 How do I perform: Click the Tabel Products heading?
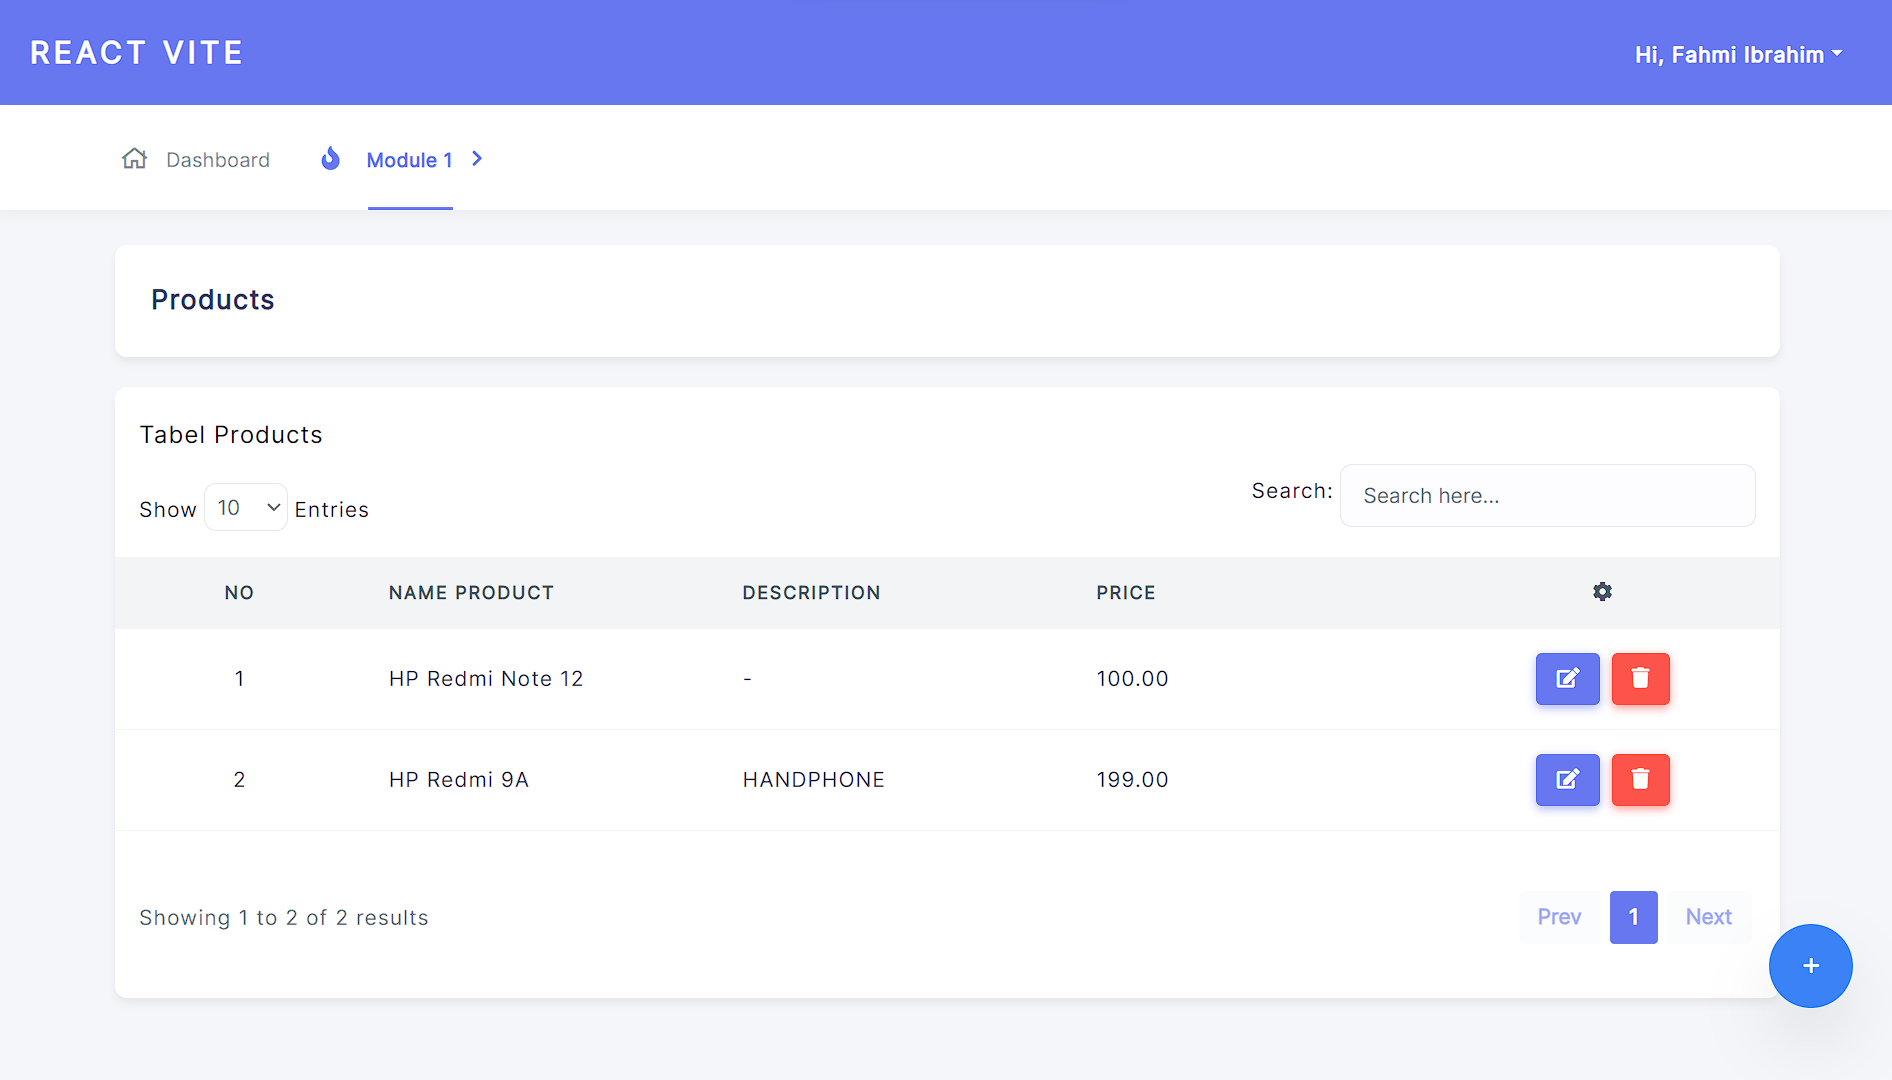click(231, 435)
